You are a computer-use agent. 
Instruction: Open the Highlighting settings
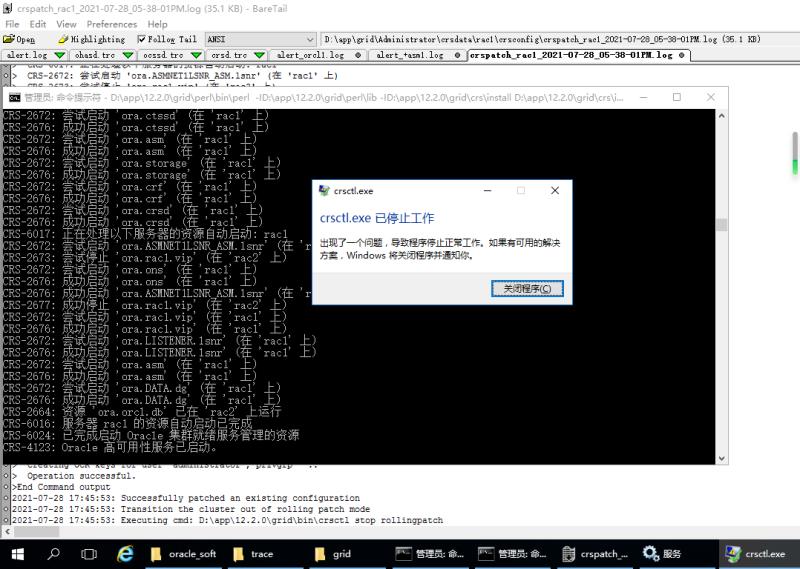point(91,39)
